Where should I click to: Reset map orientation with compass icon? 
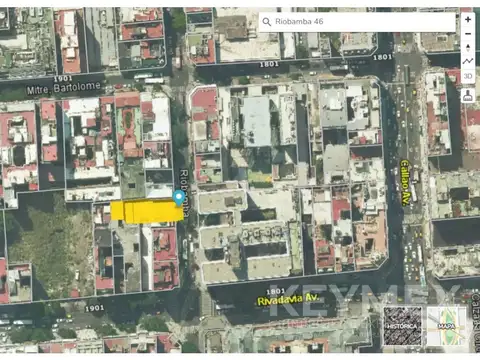[468, 48]
